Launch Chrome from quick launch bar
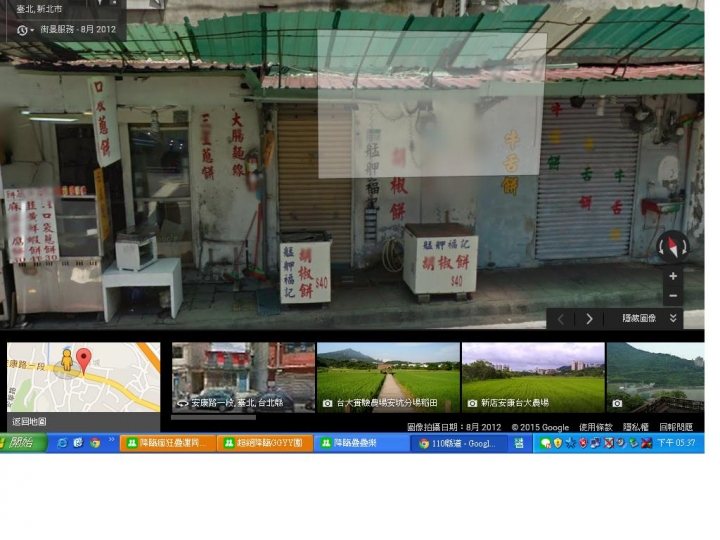The width and height of the screenshot is (720, 540). coord(95,443)
